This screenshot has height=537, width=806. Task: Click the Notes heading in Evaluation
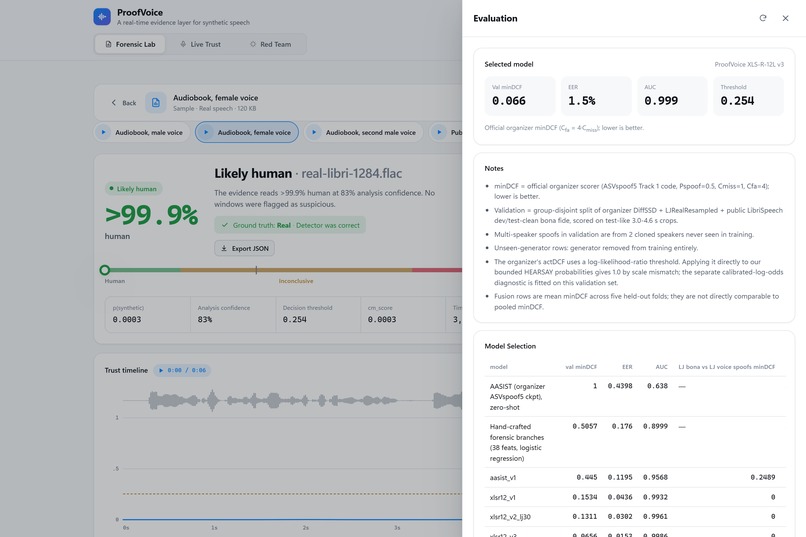(494, 169)
